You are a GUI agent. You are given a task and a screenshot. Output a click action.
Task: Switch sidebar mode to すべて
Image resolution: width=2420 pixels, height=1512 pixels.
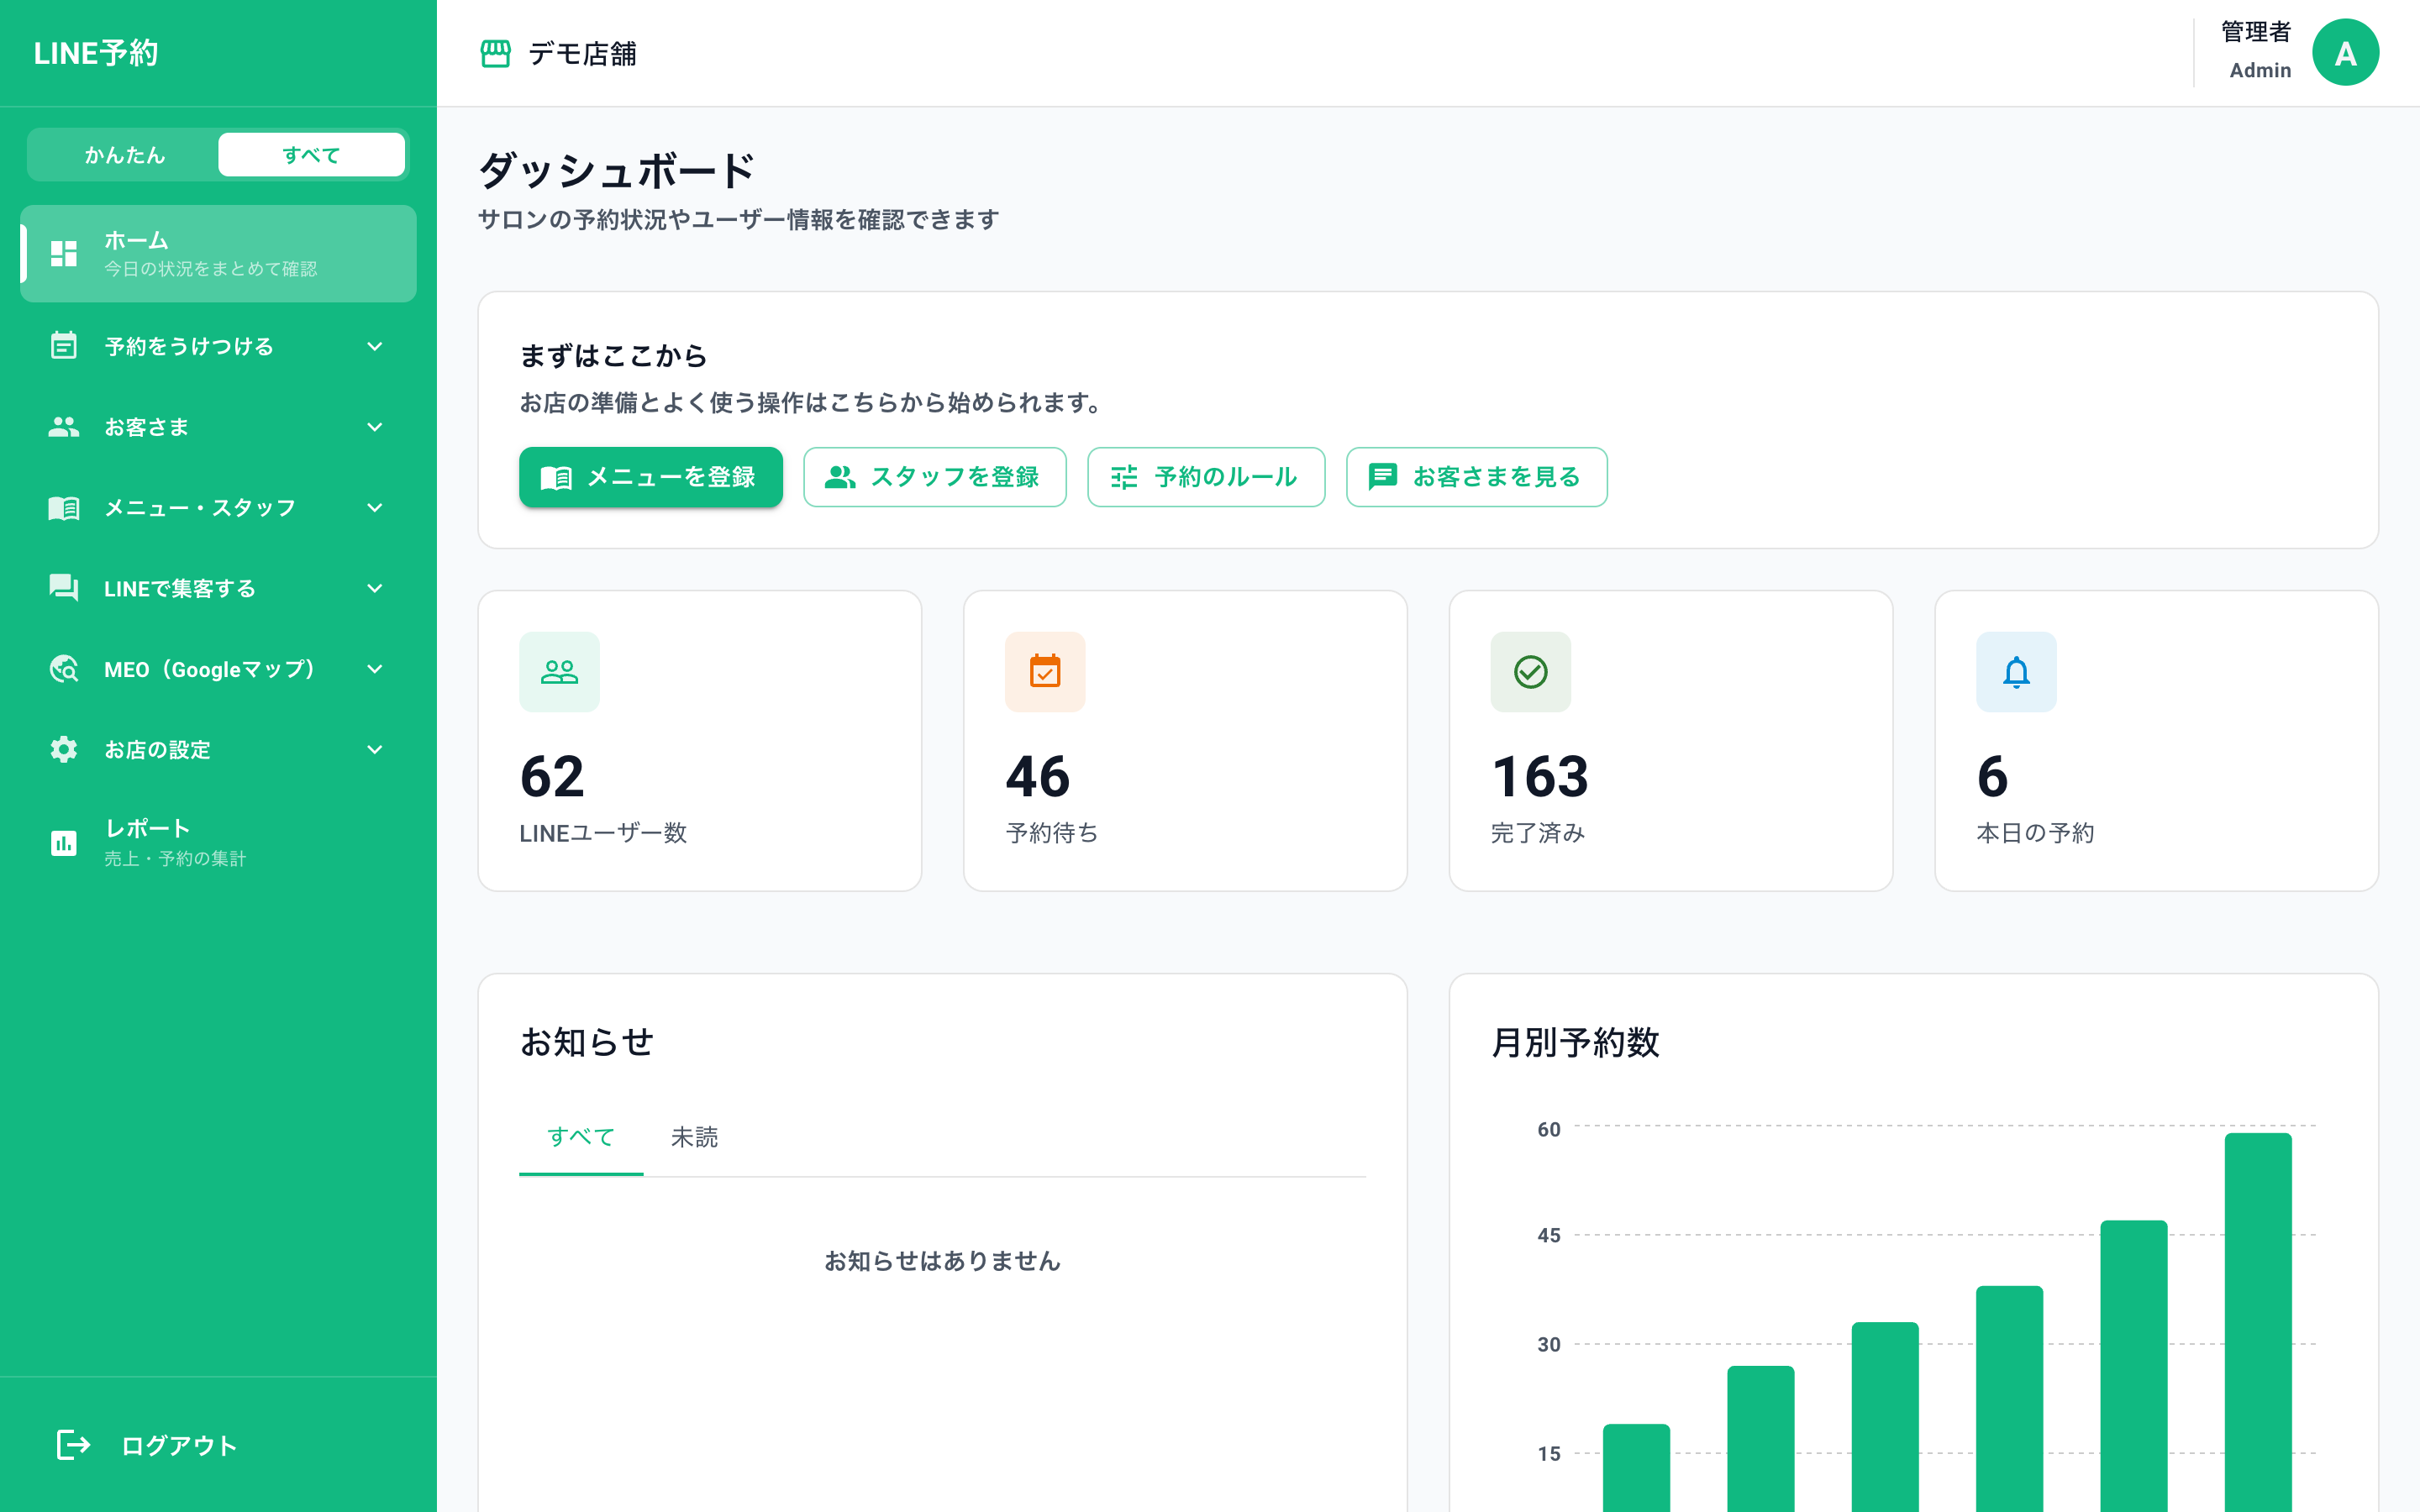(311, 155)
